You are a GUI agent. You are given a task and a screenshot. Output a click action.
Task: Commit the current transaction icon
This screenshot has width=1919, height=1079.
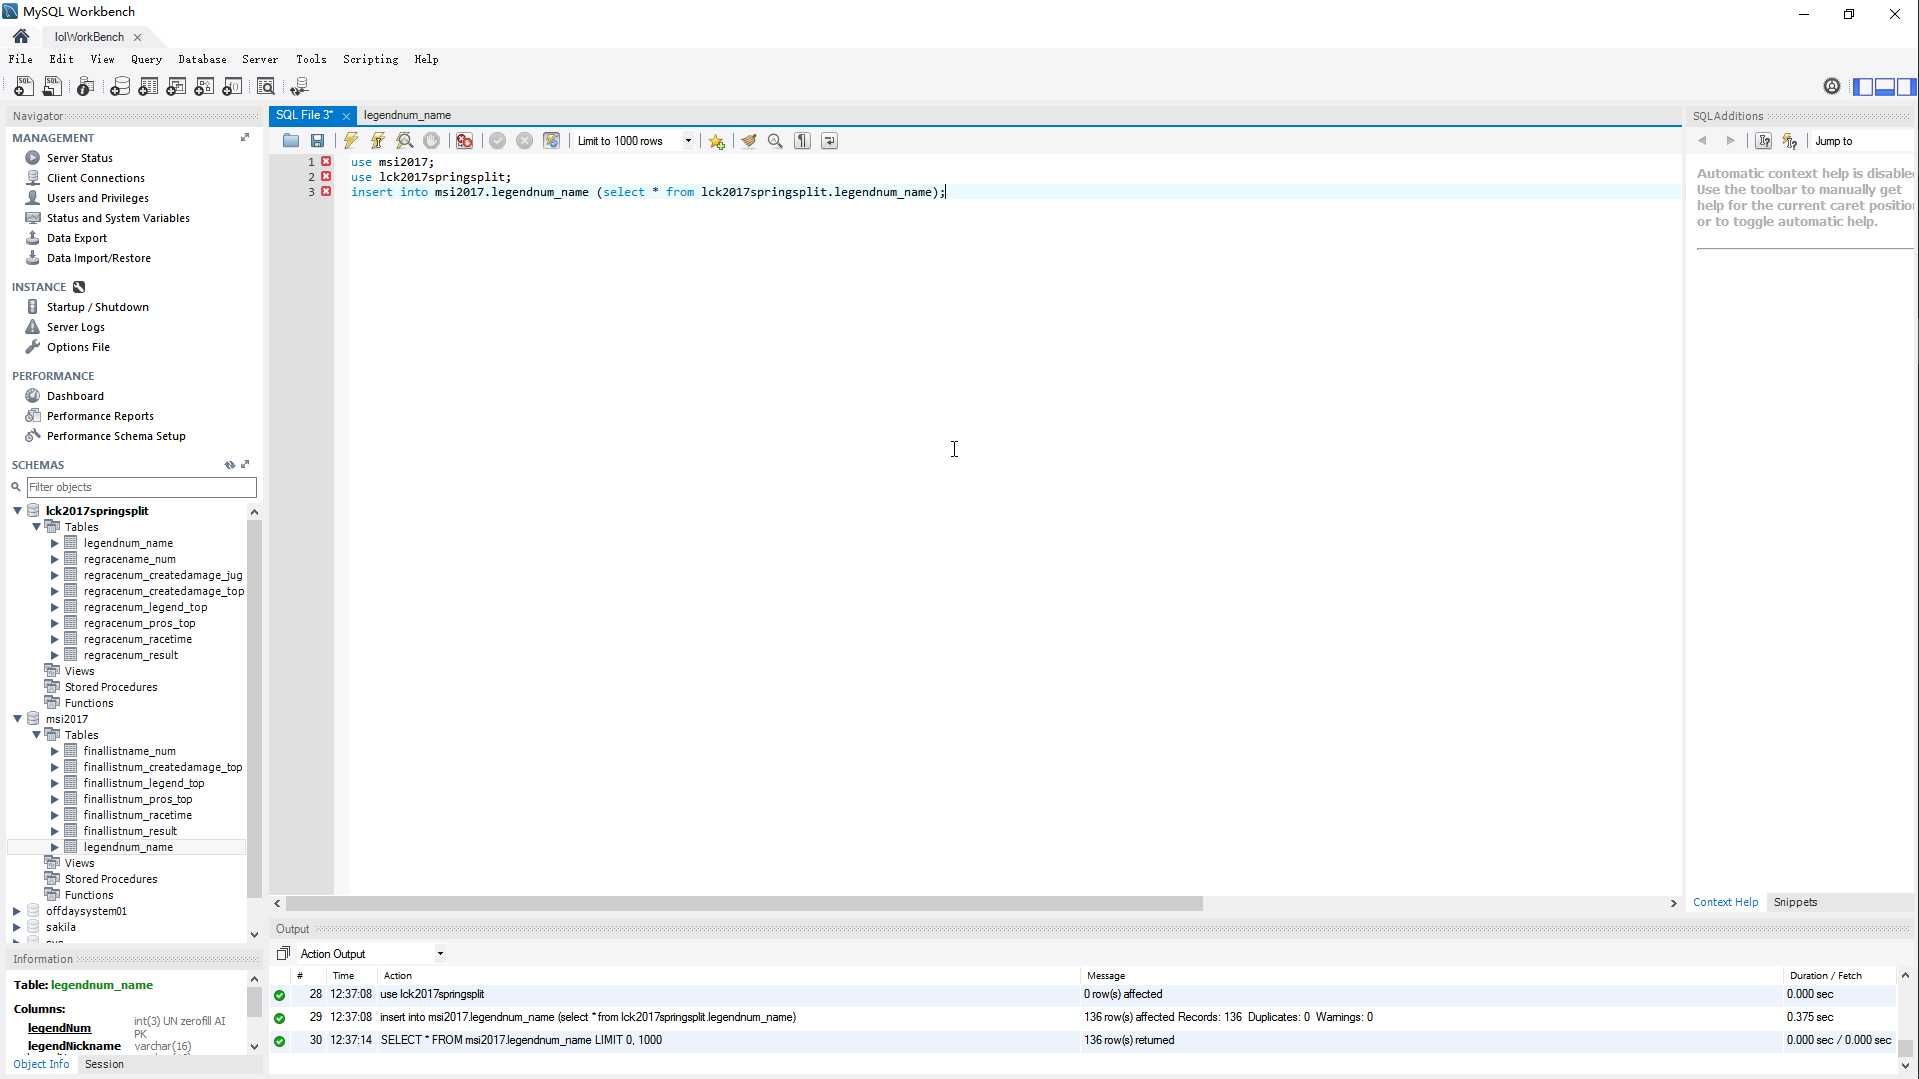(x=497, y=141)
